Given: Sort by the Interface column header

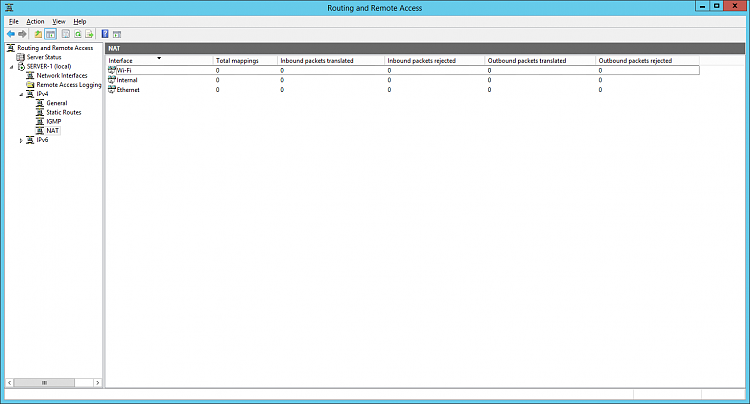Looking at the screenshot, I should [x=159, y=61].
